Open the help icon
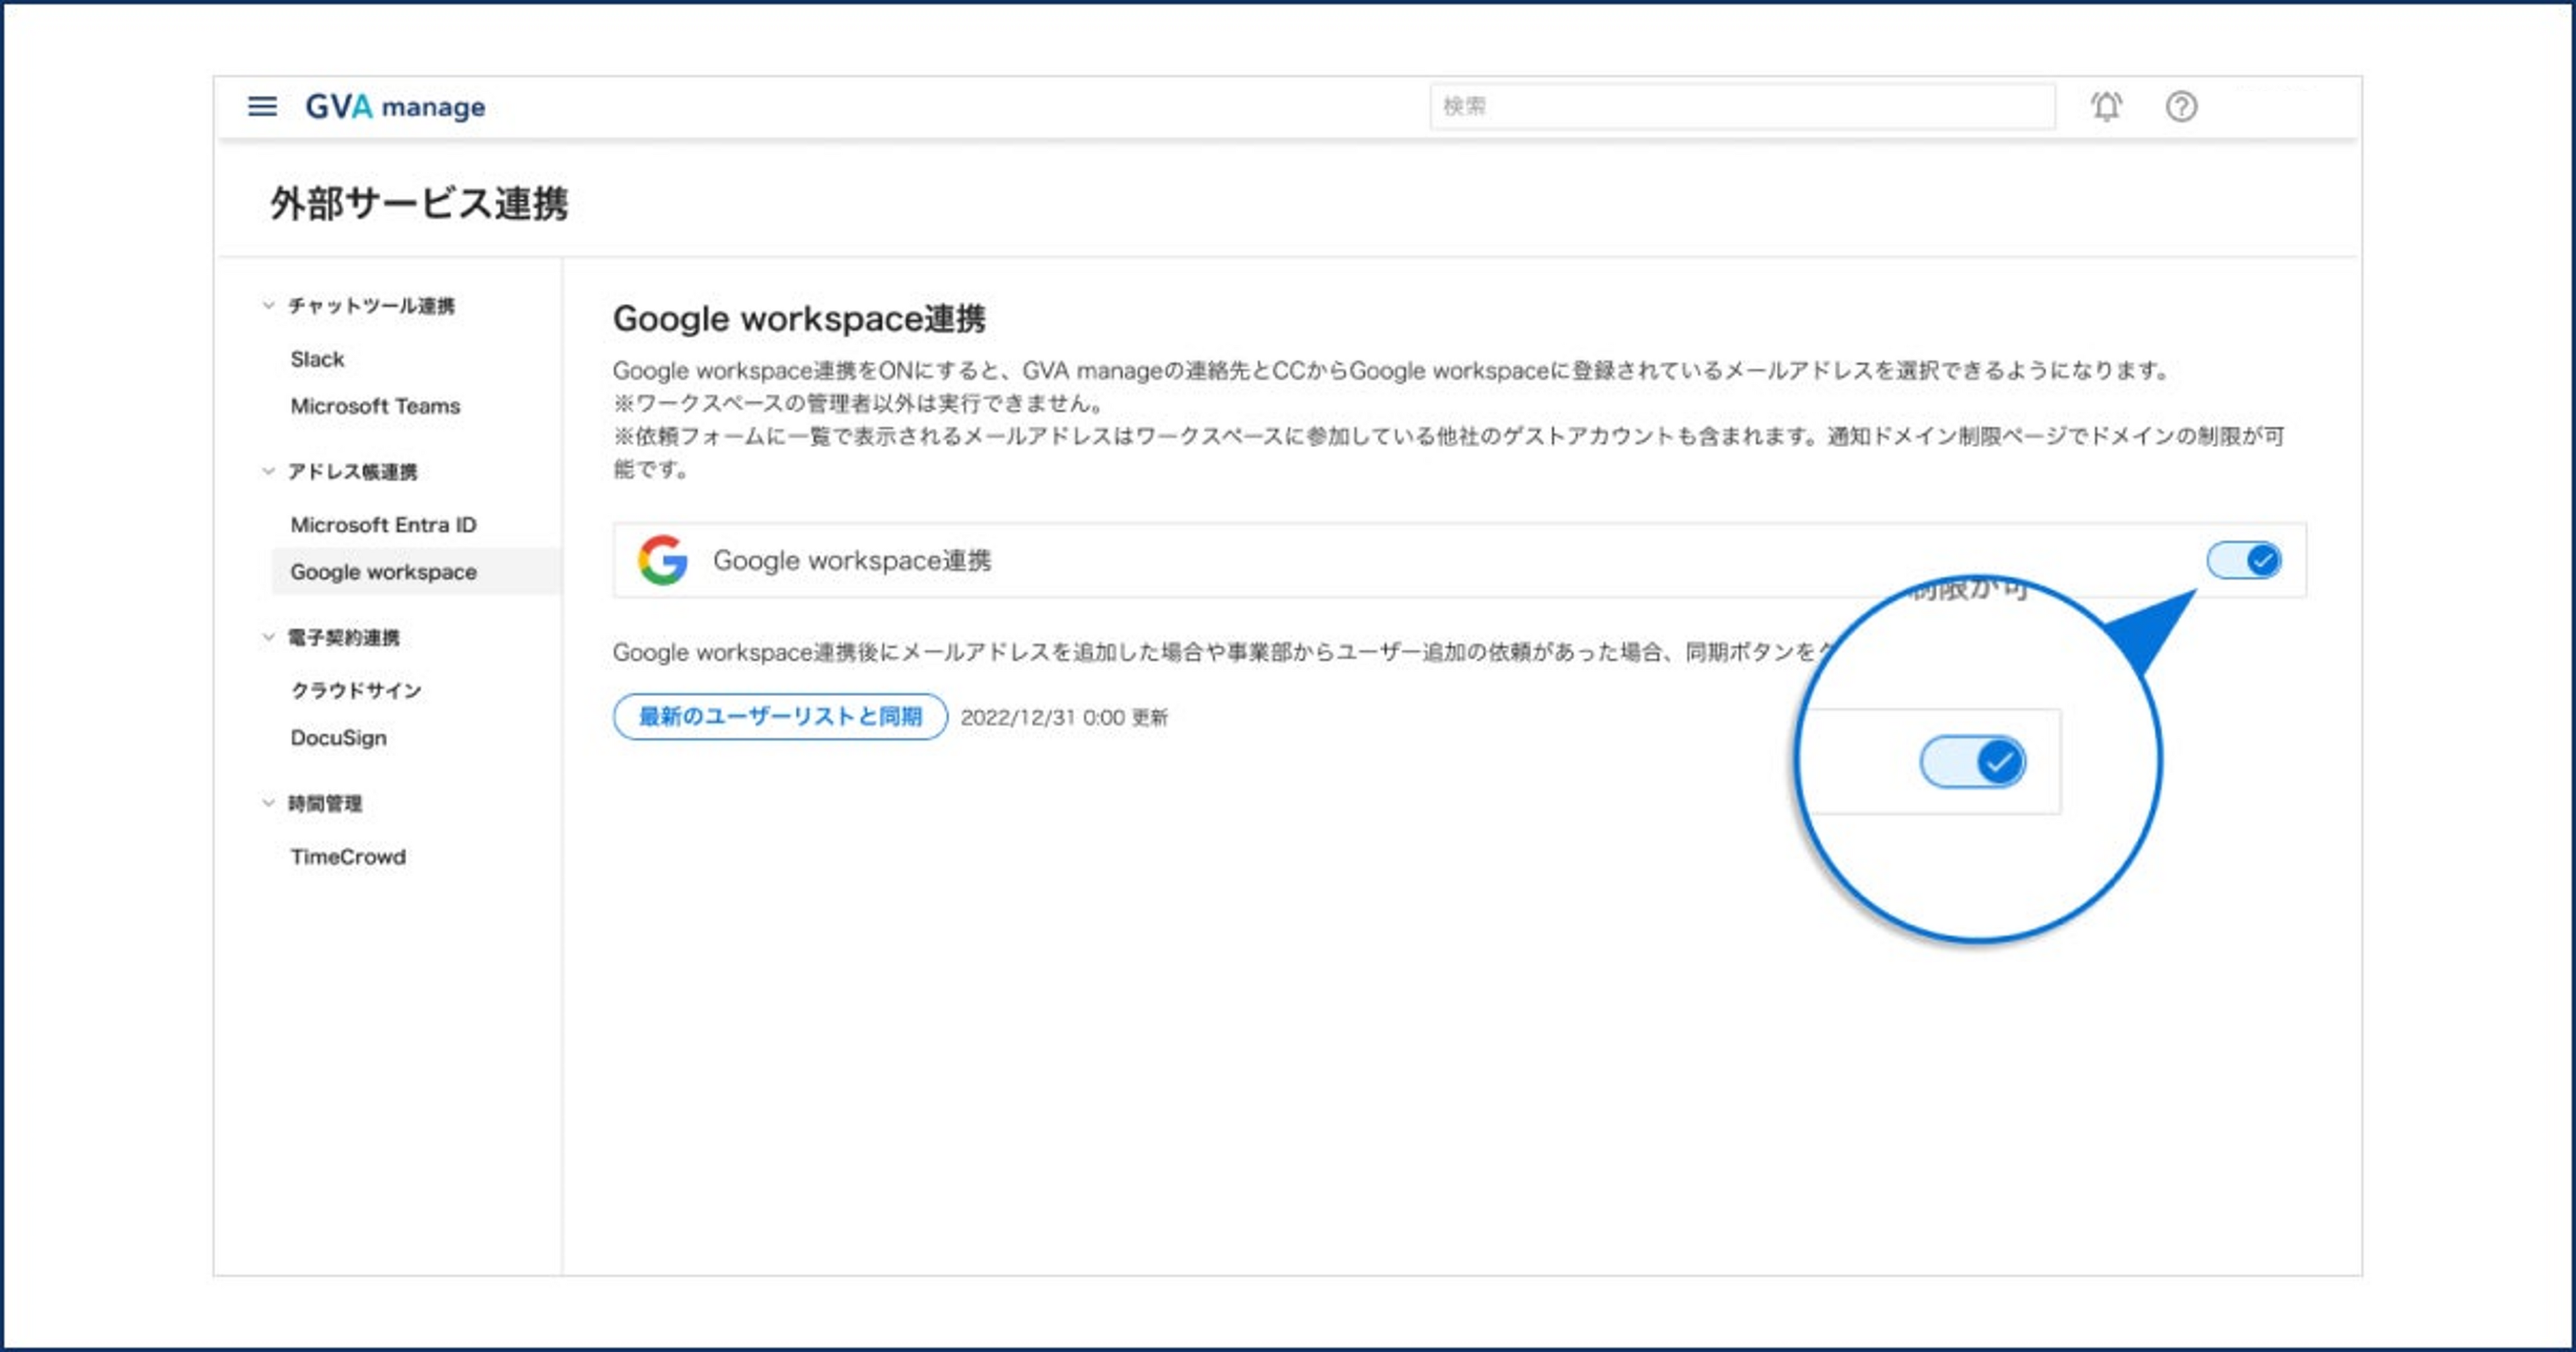The image size is (2576, 1352). [2181, 106]
